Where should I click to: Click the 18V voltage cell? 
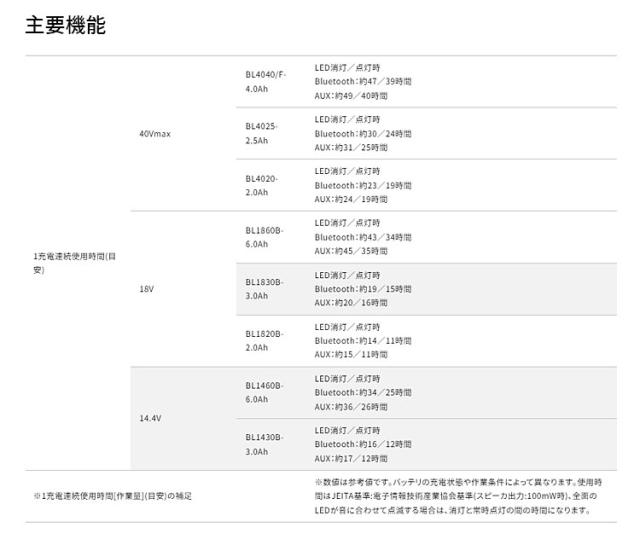pyautogui.click(x=147, y=289)
